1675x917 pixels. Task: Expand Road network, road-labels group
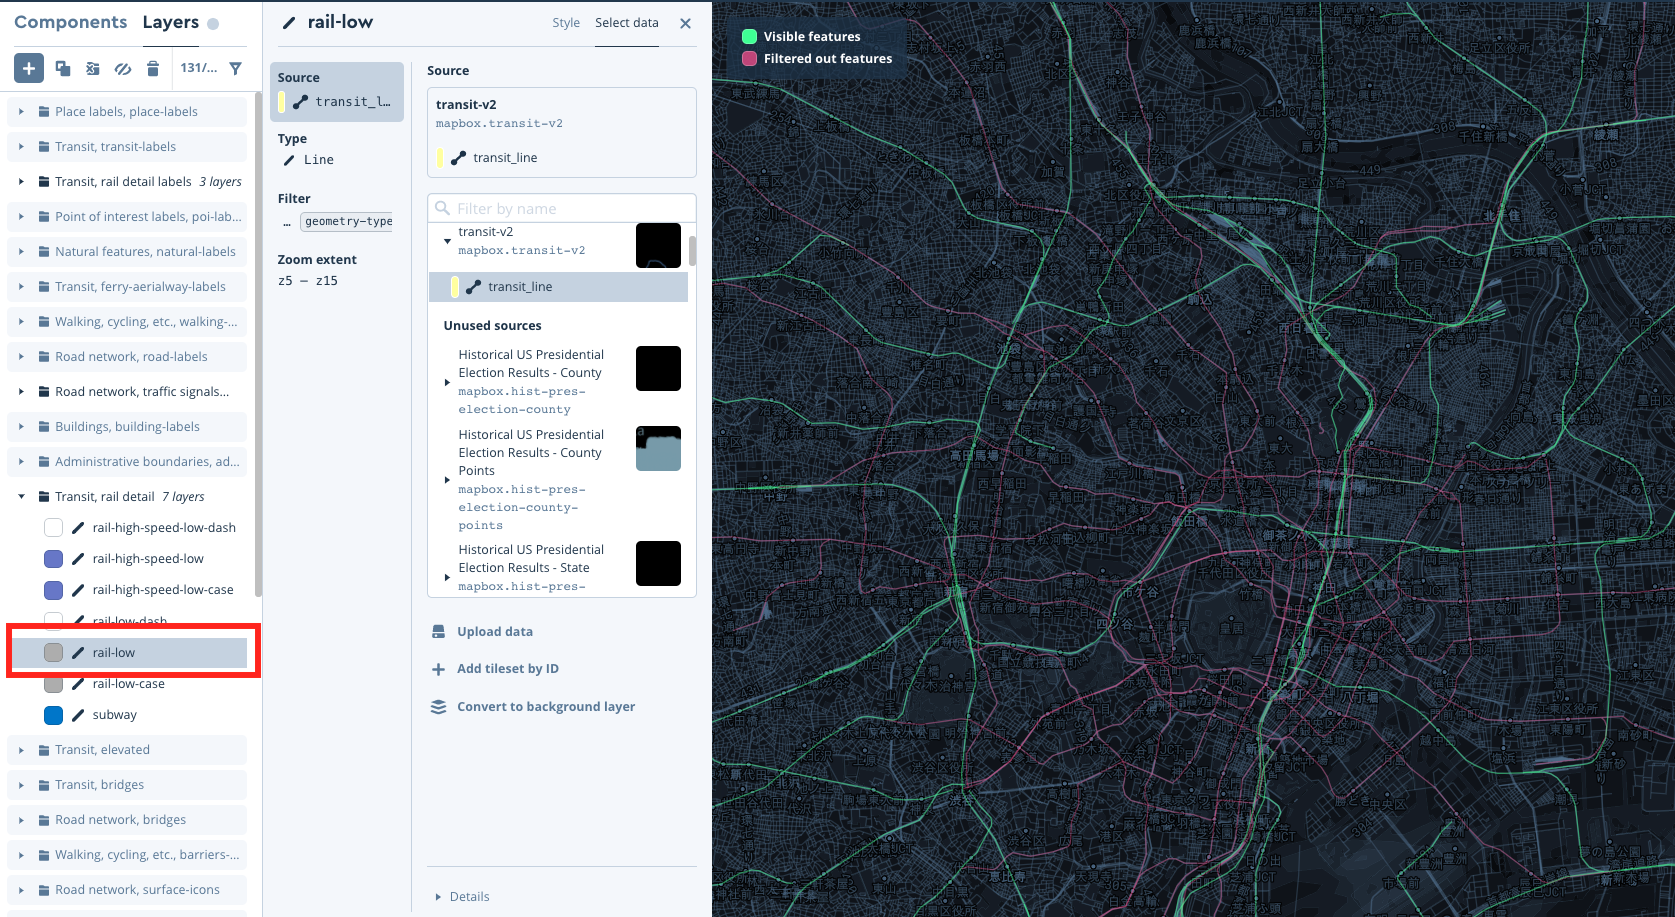point(21,357)
